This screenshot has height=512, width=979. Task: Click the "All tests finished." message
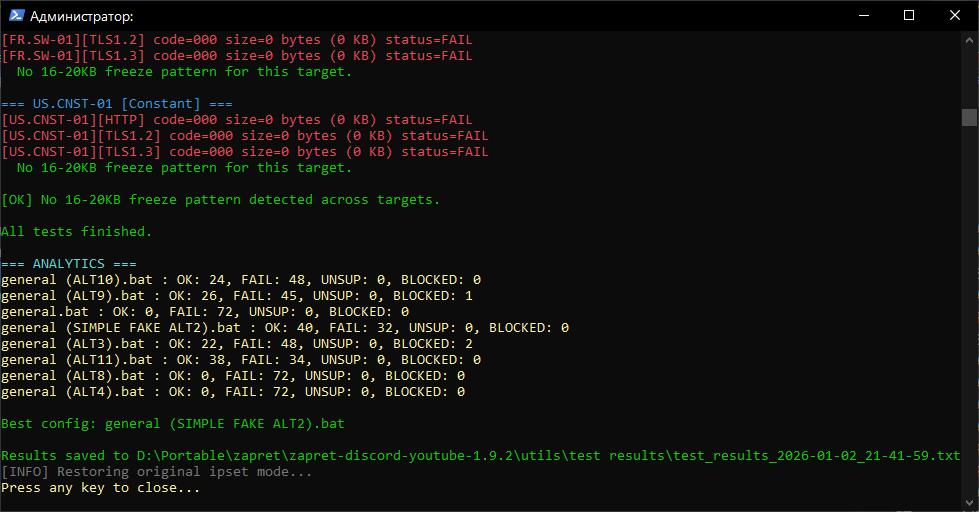77,232
